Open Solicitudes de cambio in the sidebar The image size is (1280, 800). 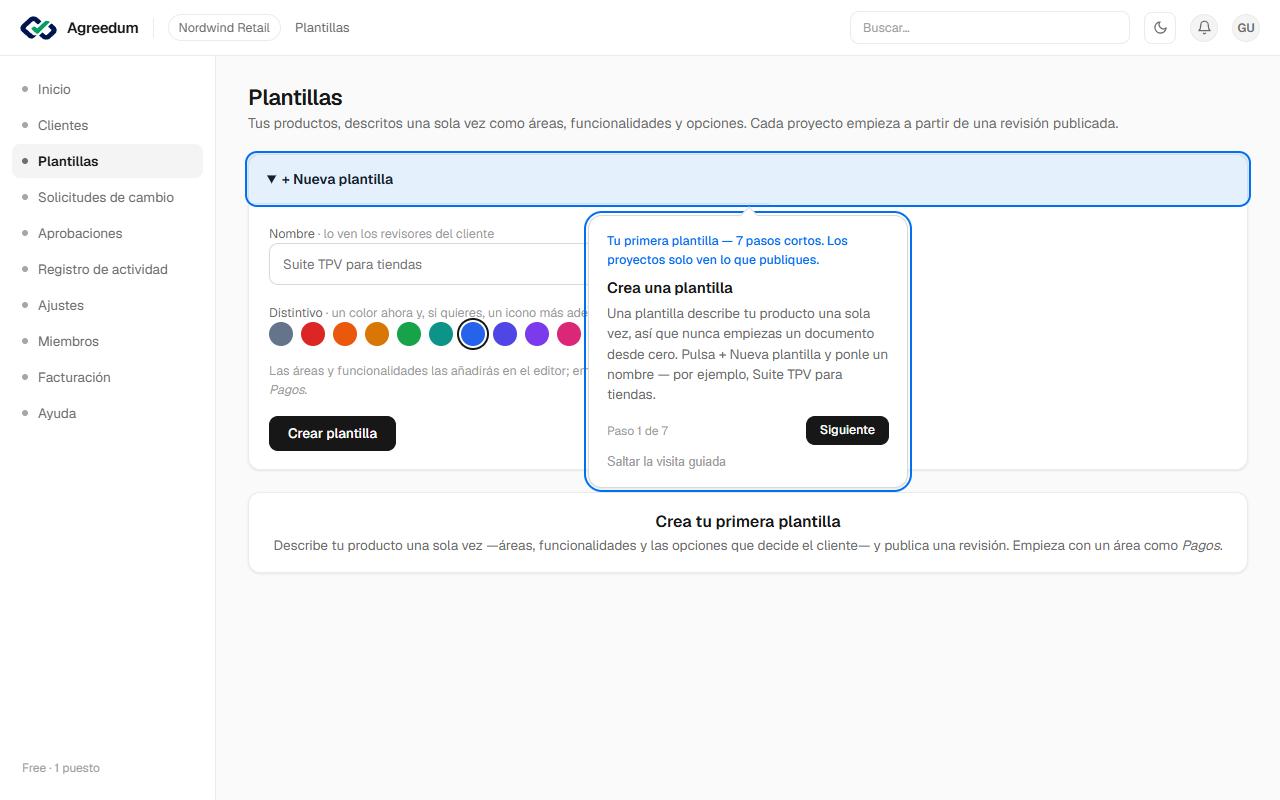point(107,197)
